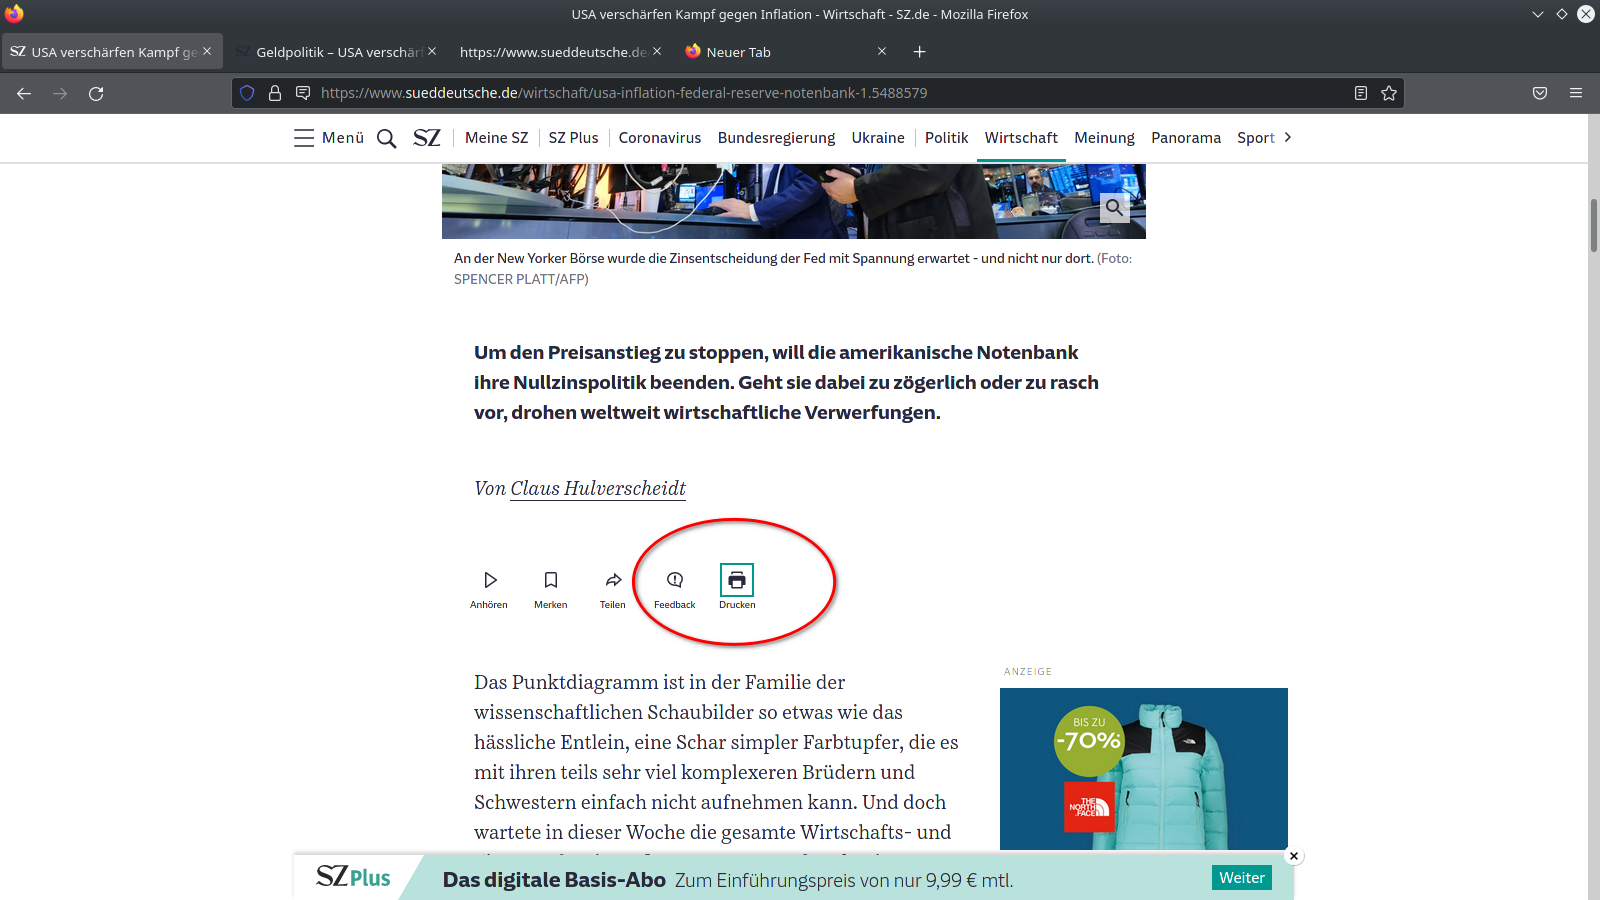Reload the page in Firefox
The image size is (1600, 900).
click(96, 93)
